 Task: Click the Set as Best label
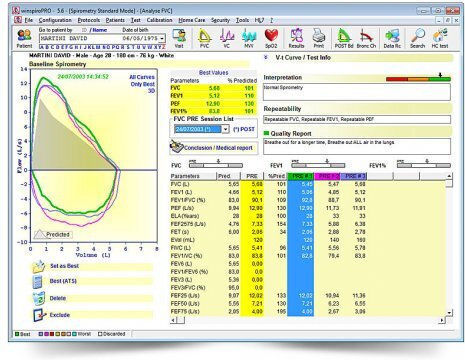tap(64, 266)
